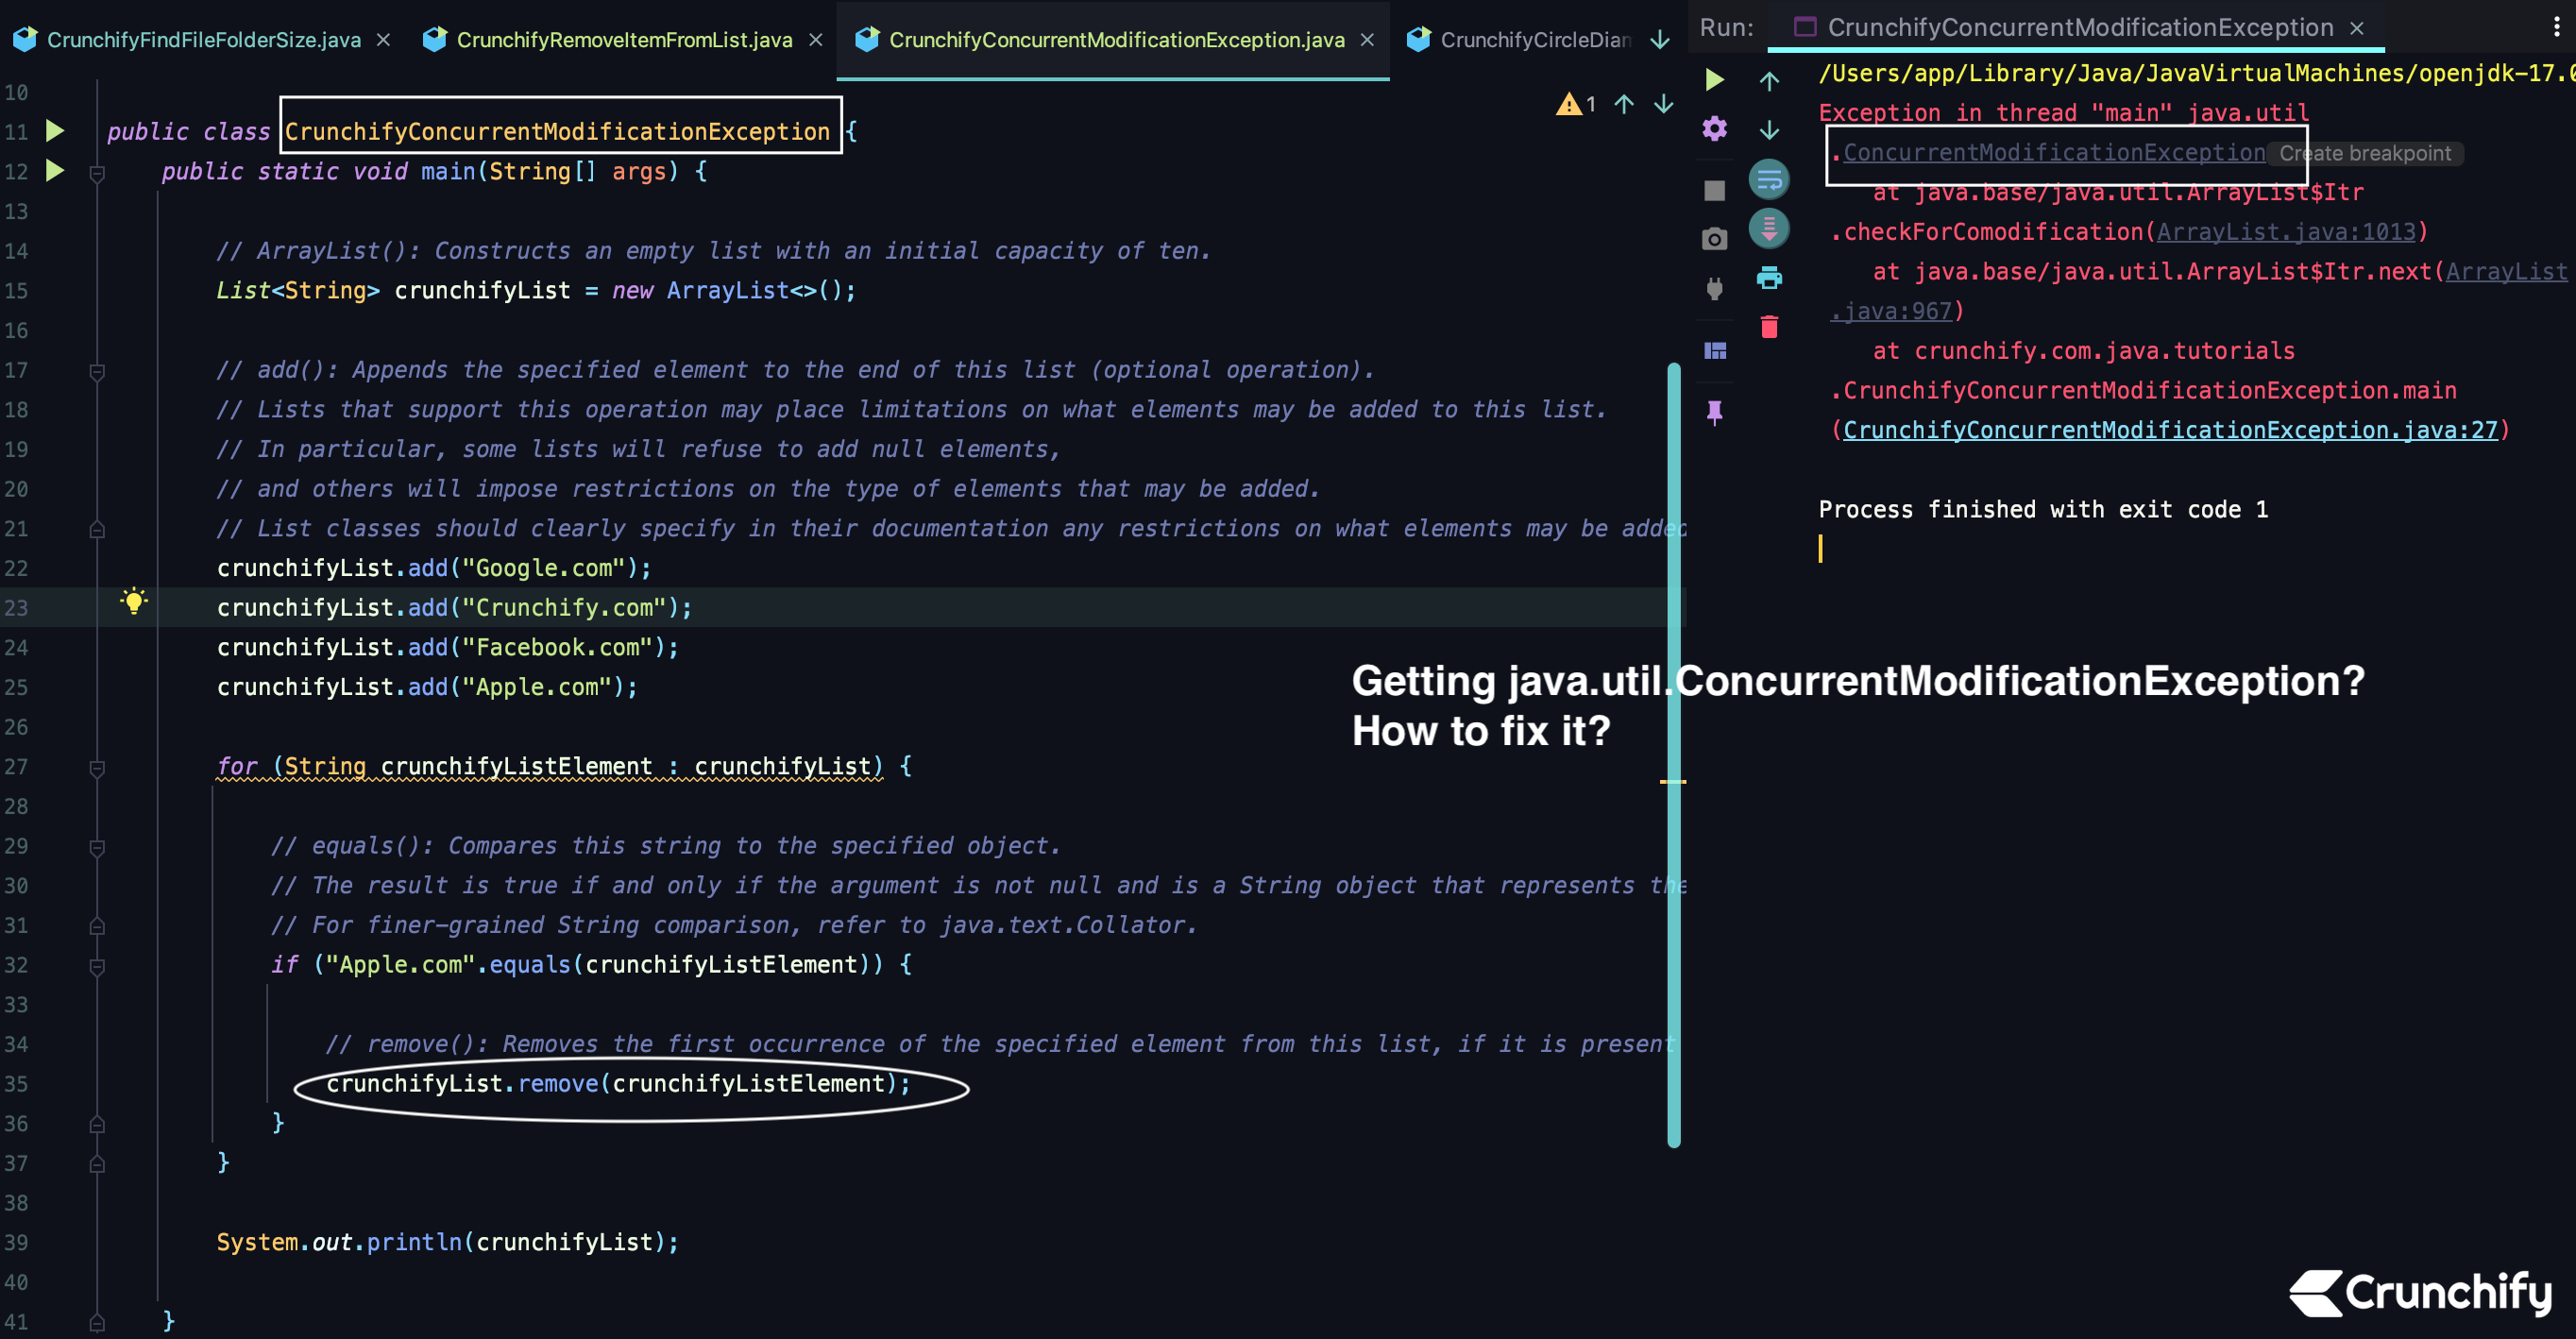This screenshot has width=2576, height=1339.
Task: Toggle scroll to end of console
Action: point(1769,229)
